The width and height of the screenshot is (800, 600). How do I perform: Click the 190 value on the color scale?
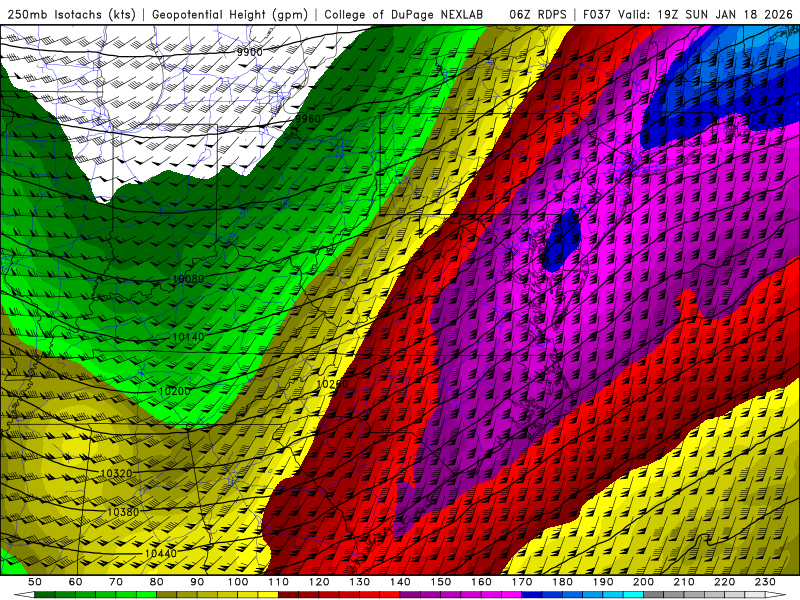click(x=603, y=582)
